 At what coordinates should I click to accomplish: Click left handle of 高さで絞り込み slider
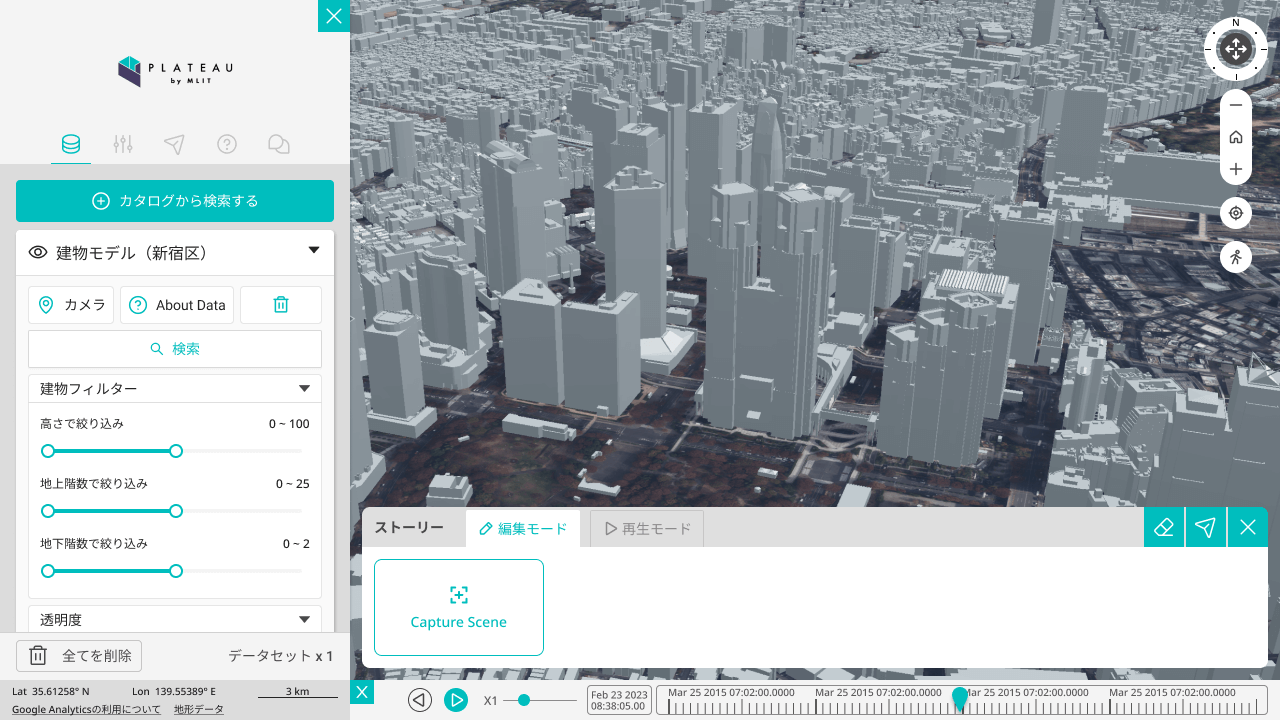click(x=48, y=451)
